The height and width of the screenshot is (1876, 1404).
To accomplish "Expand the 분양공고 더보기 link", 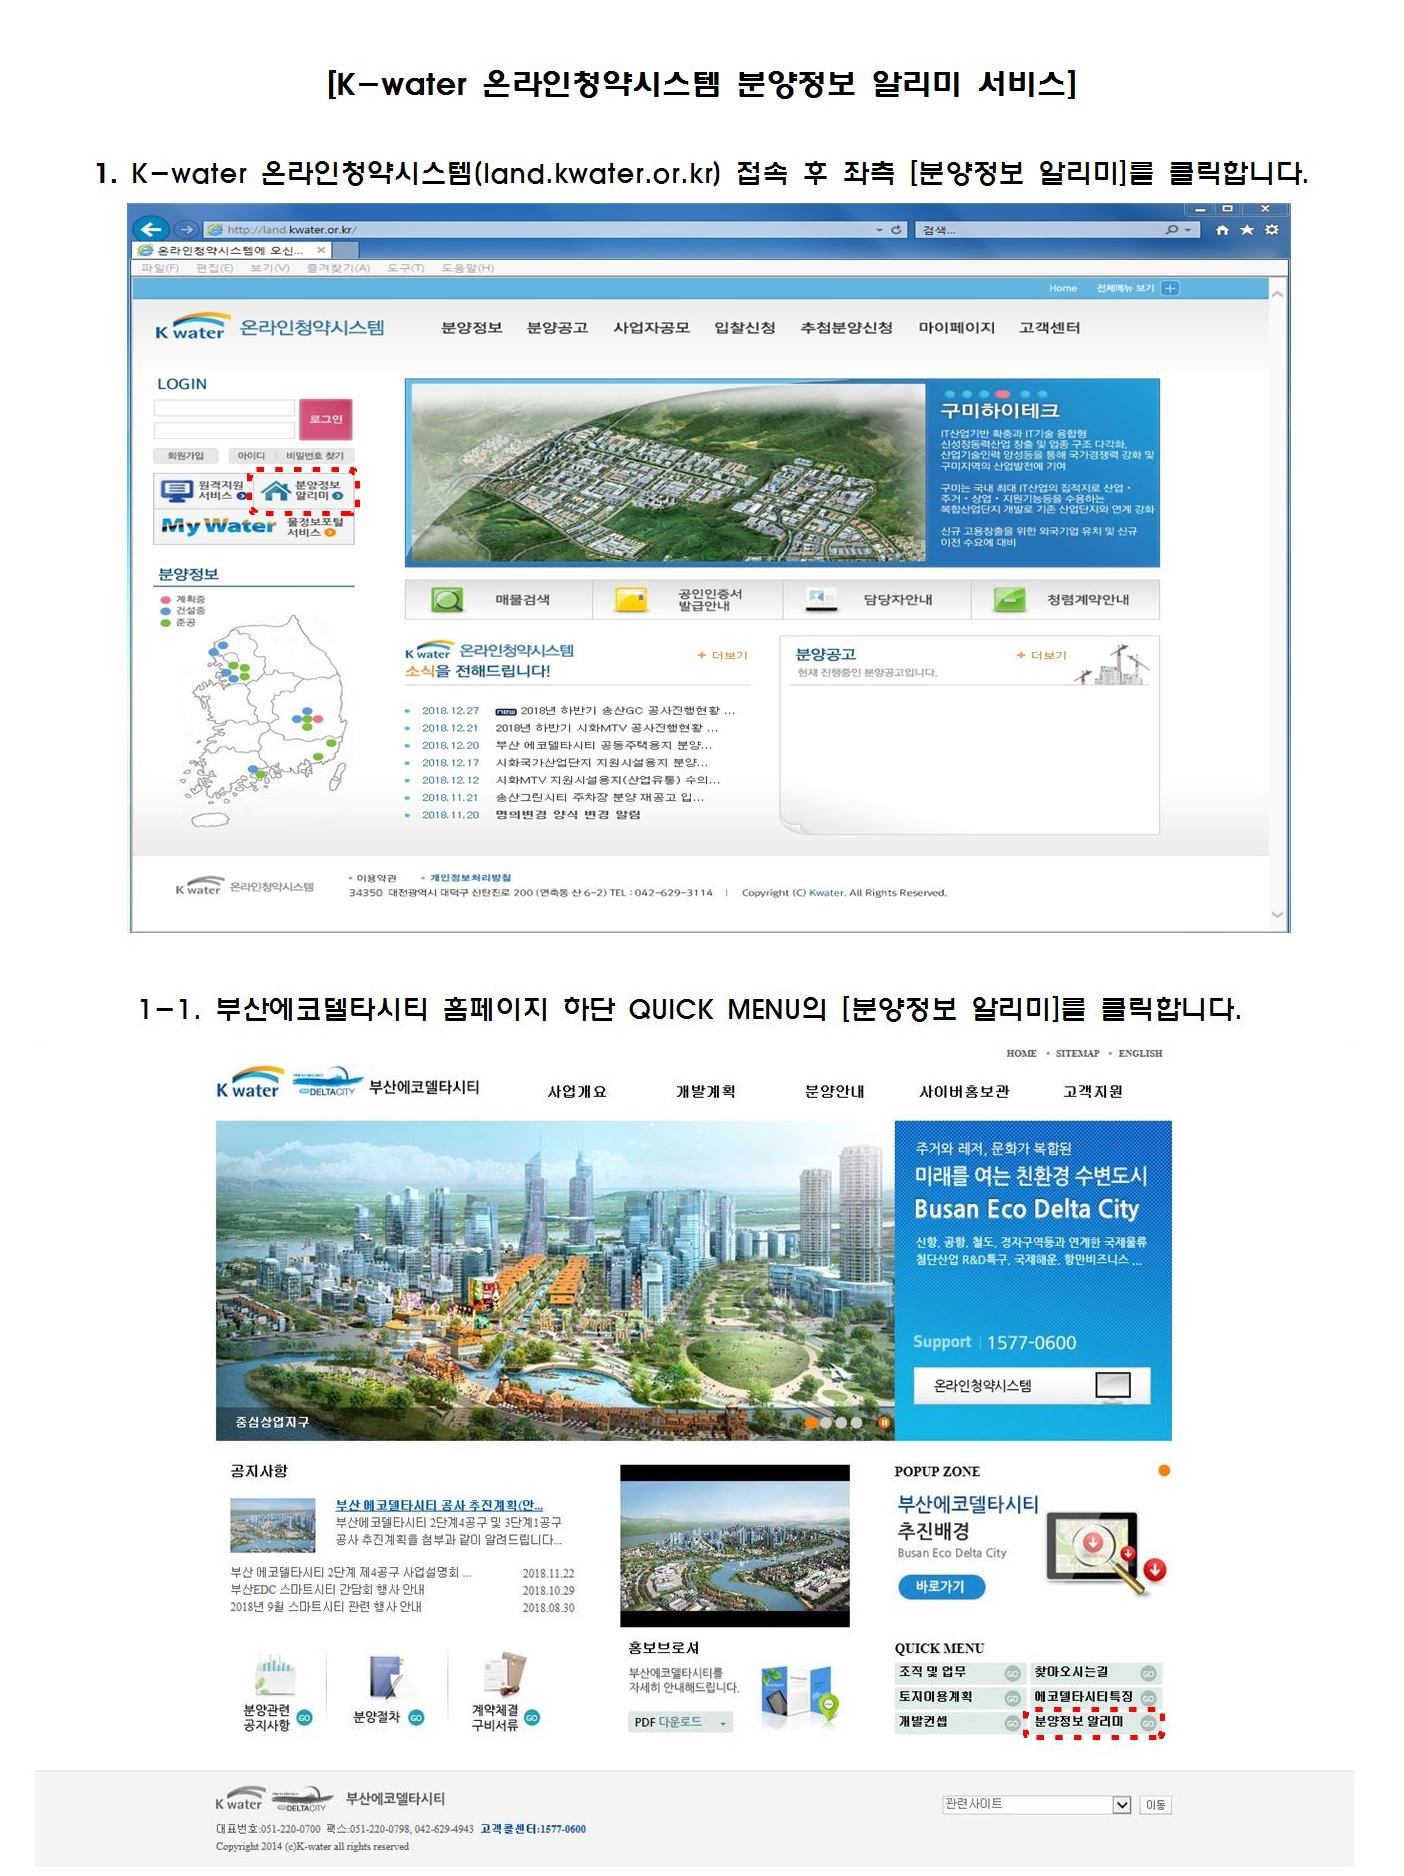I will [x=1042, y=655].
